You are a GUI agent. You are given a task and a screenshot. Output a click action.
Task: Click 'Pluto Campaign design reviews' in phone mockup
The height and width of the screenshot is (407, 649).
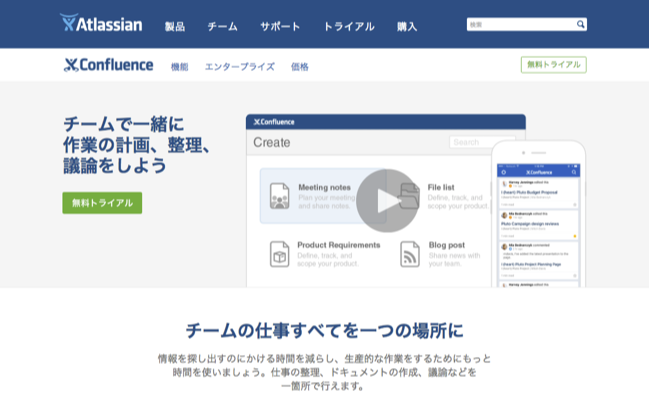click(x=530, y=224)
